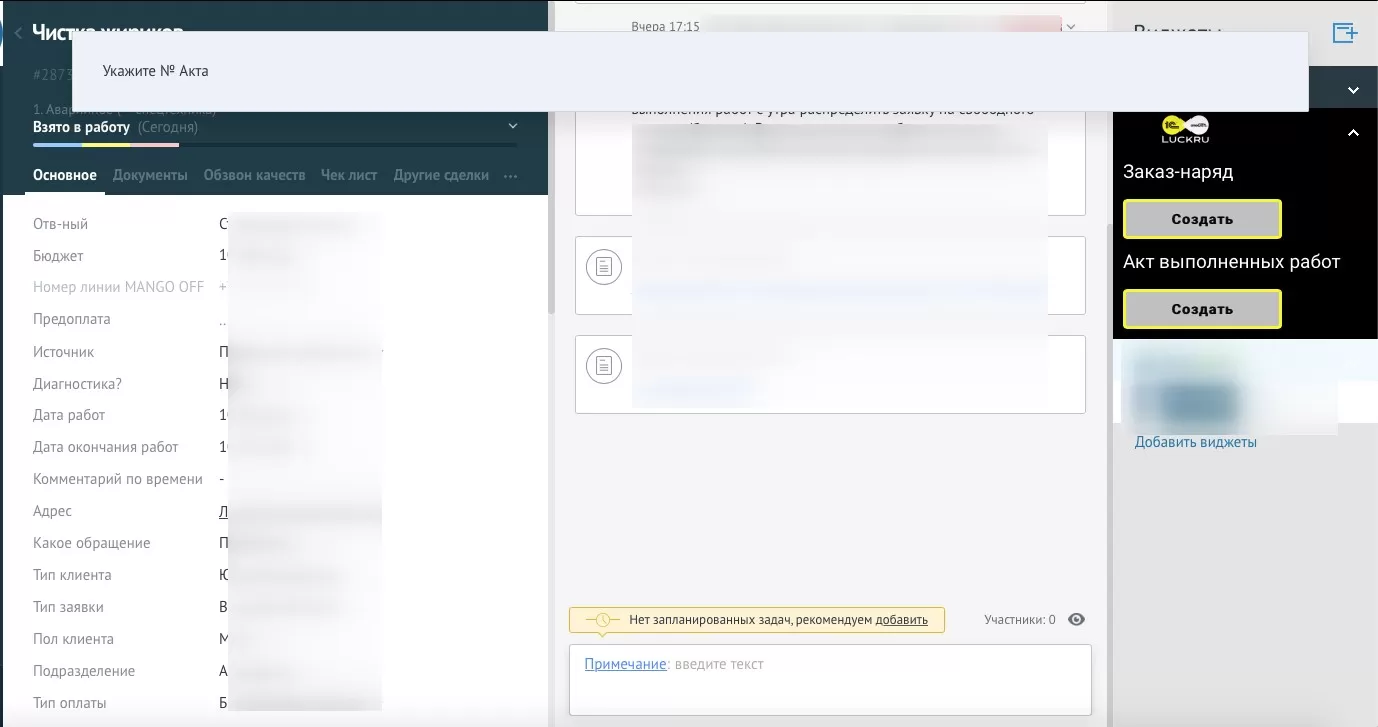The image size is (1378, 727).
Task: Create a Заказ-наряд with the Создать button
Action: coord(1202,219)
